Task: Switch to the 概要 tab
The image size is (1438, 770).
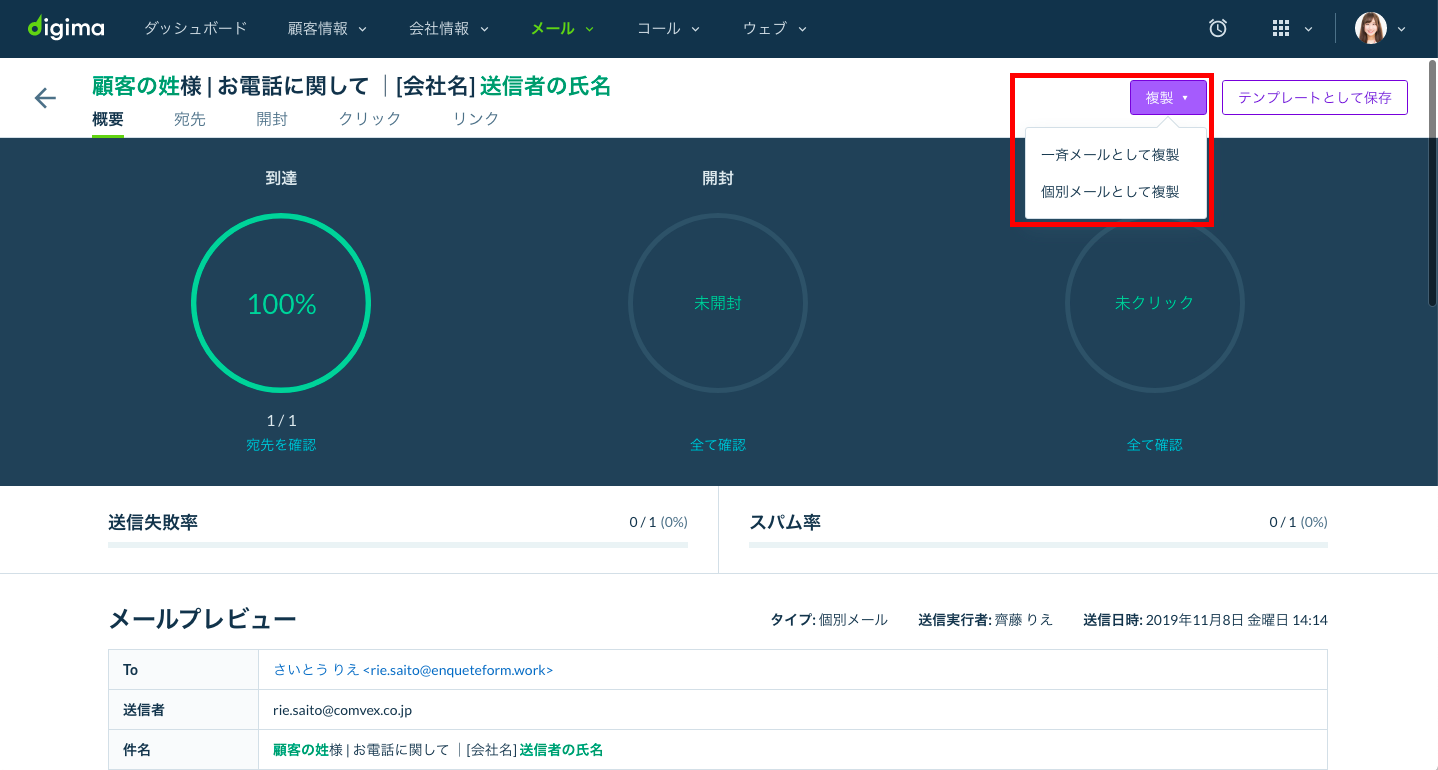Action: click(x=108, y=119)
